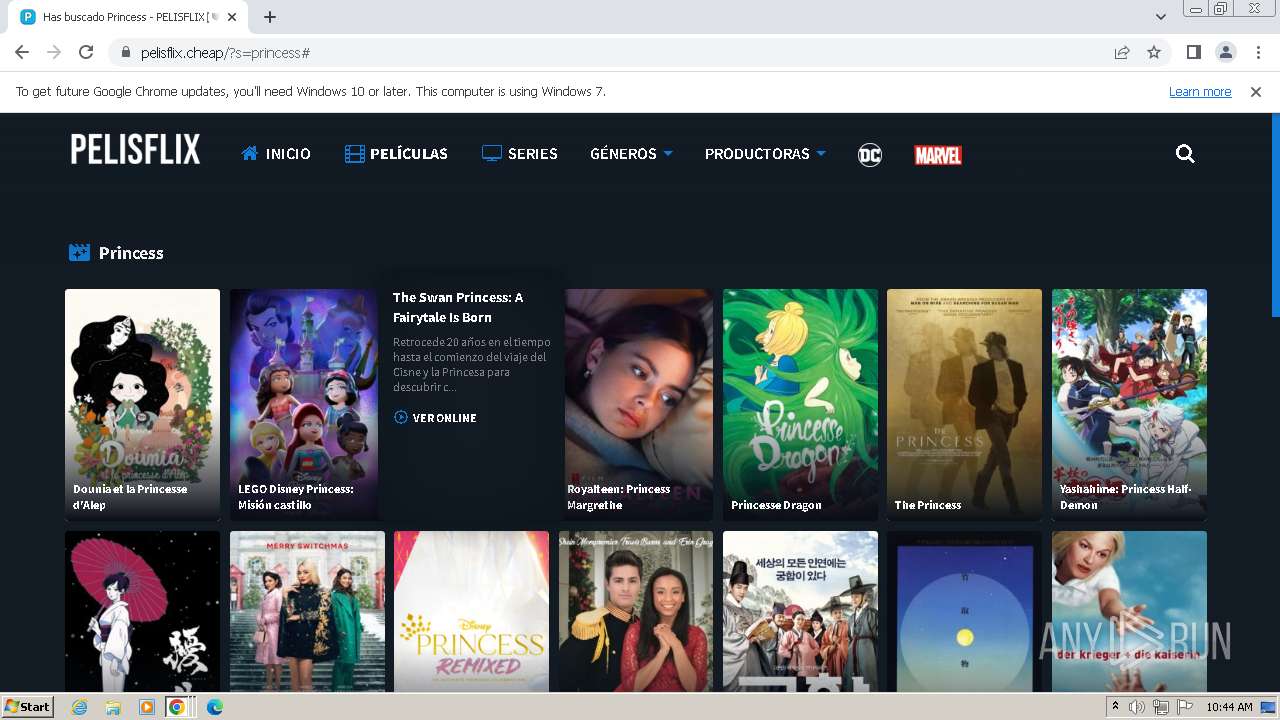Open The Swan Princess: A Fairytale Is Born title
1280x720 pixels.
tap(458, 307)
